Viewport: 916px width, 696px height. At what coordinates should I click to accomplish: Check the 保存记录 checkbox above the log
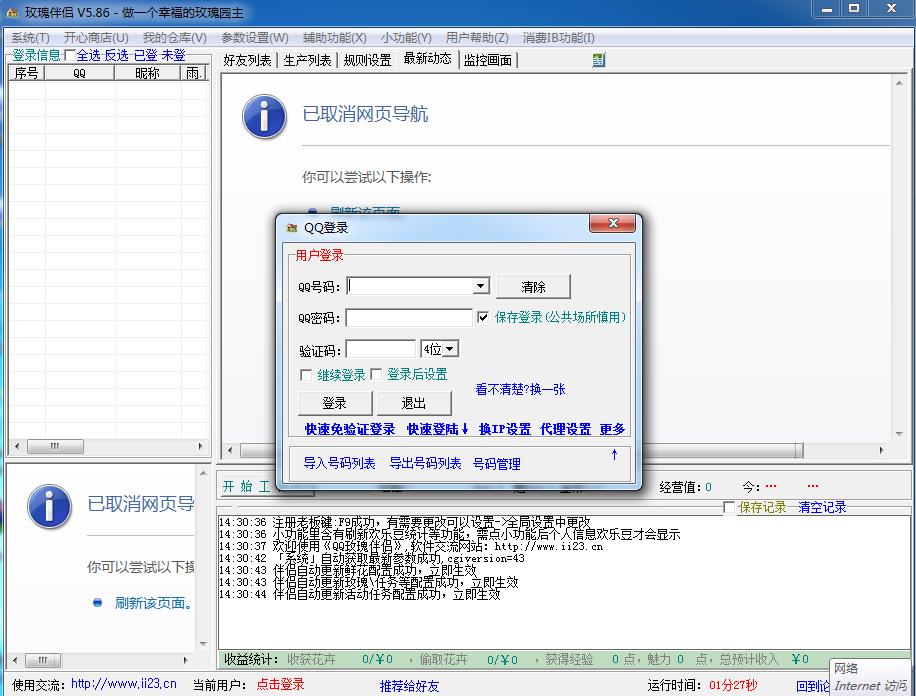729,508
